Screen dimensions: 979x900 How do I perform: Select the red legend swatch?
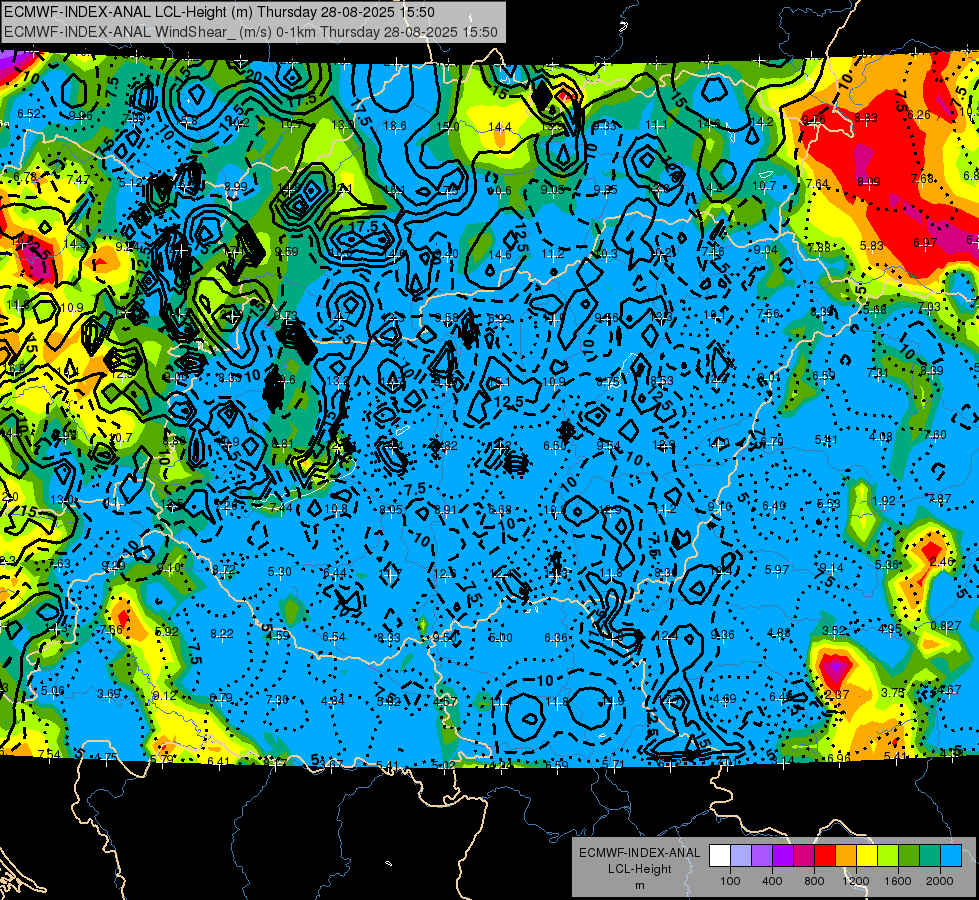[825, 856]
